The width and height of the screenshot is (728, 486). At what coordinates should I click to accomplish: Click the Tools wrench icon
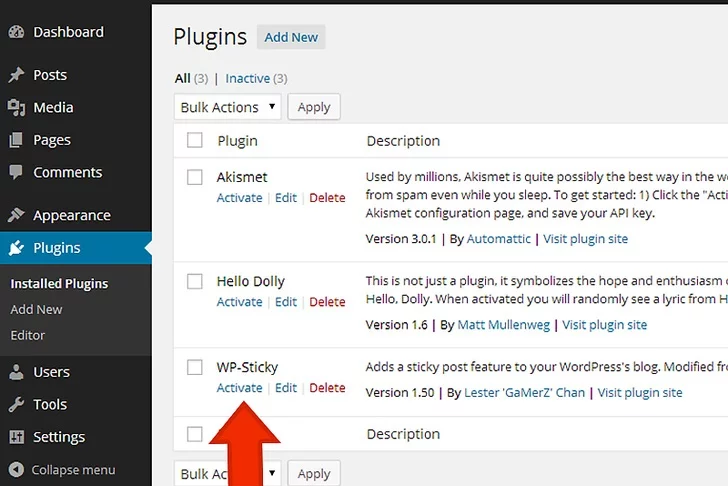coord(16,405)
